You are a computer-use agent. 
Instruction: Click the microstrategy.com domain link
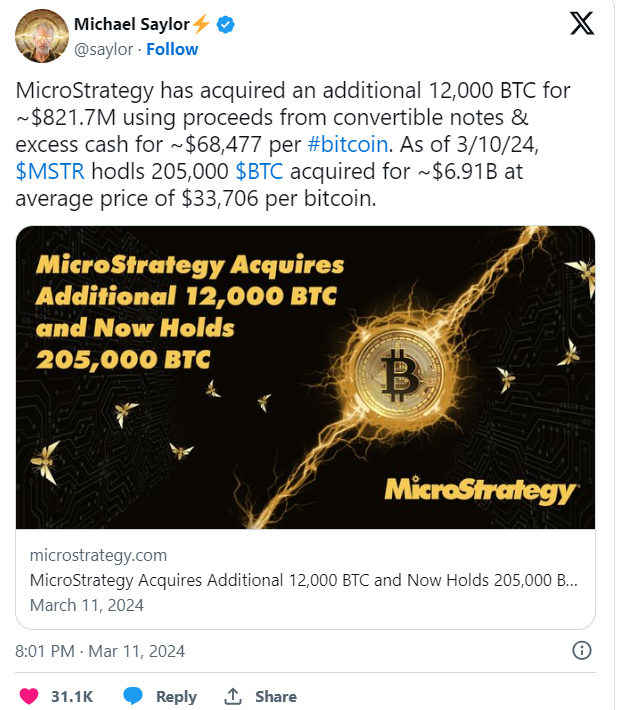(x=98, y=555)
